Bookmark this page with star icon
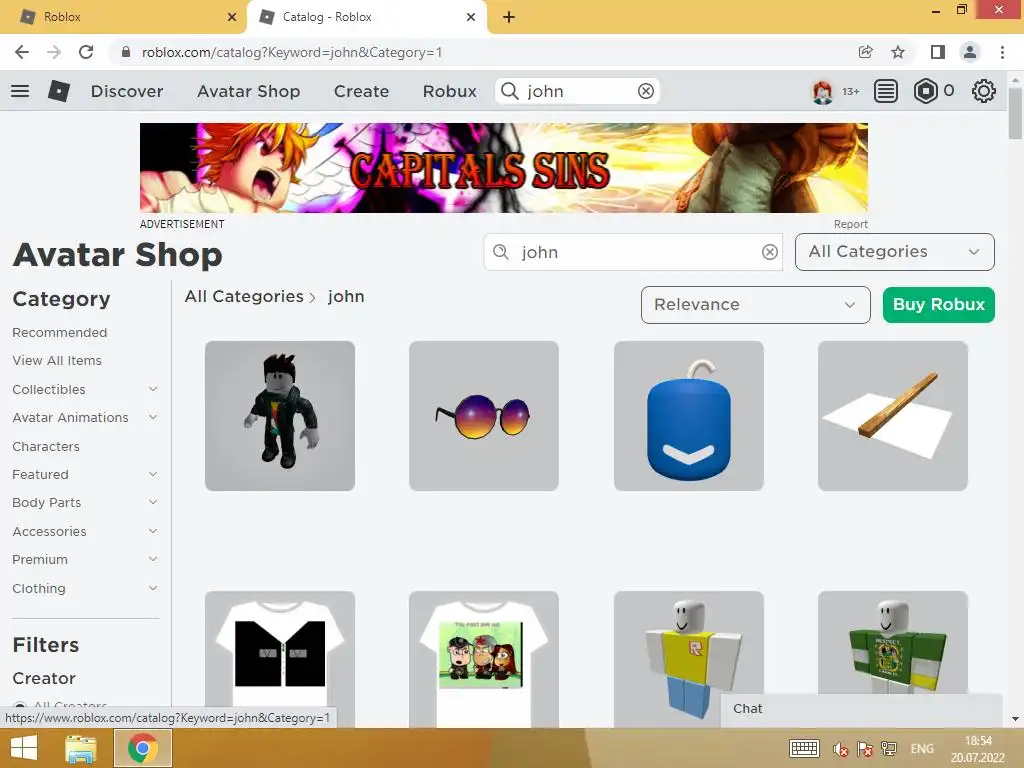 [898, 52]
